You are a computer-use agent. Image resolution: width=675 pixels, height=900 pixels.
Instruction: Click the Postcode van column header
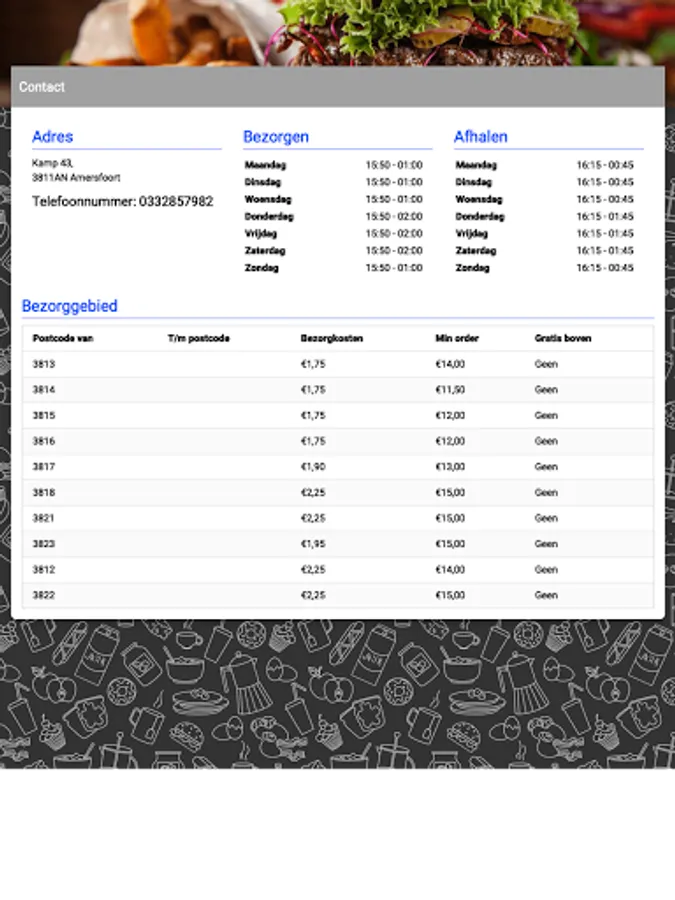63,339
